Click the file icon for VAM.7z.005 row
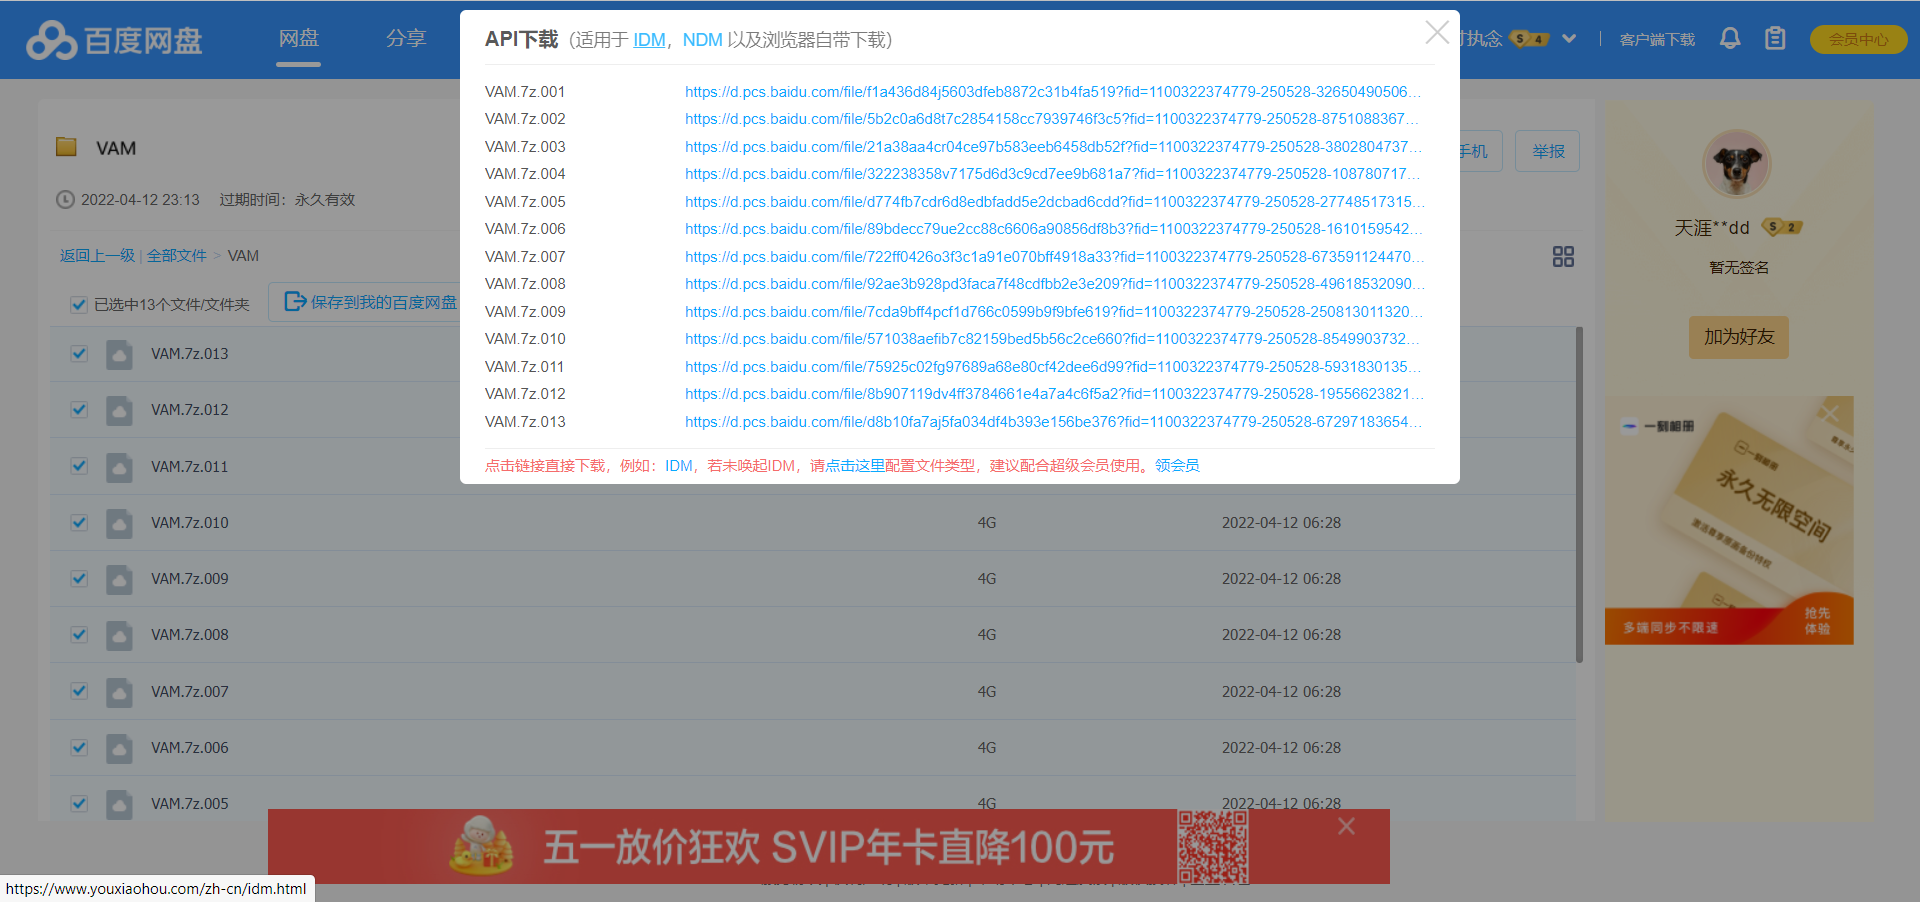Screen dimensions: 1920x902 119,804
